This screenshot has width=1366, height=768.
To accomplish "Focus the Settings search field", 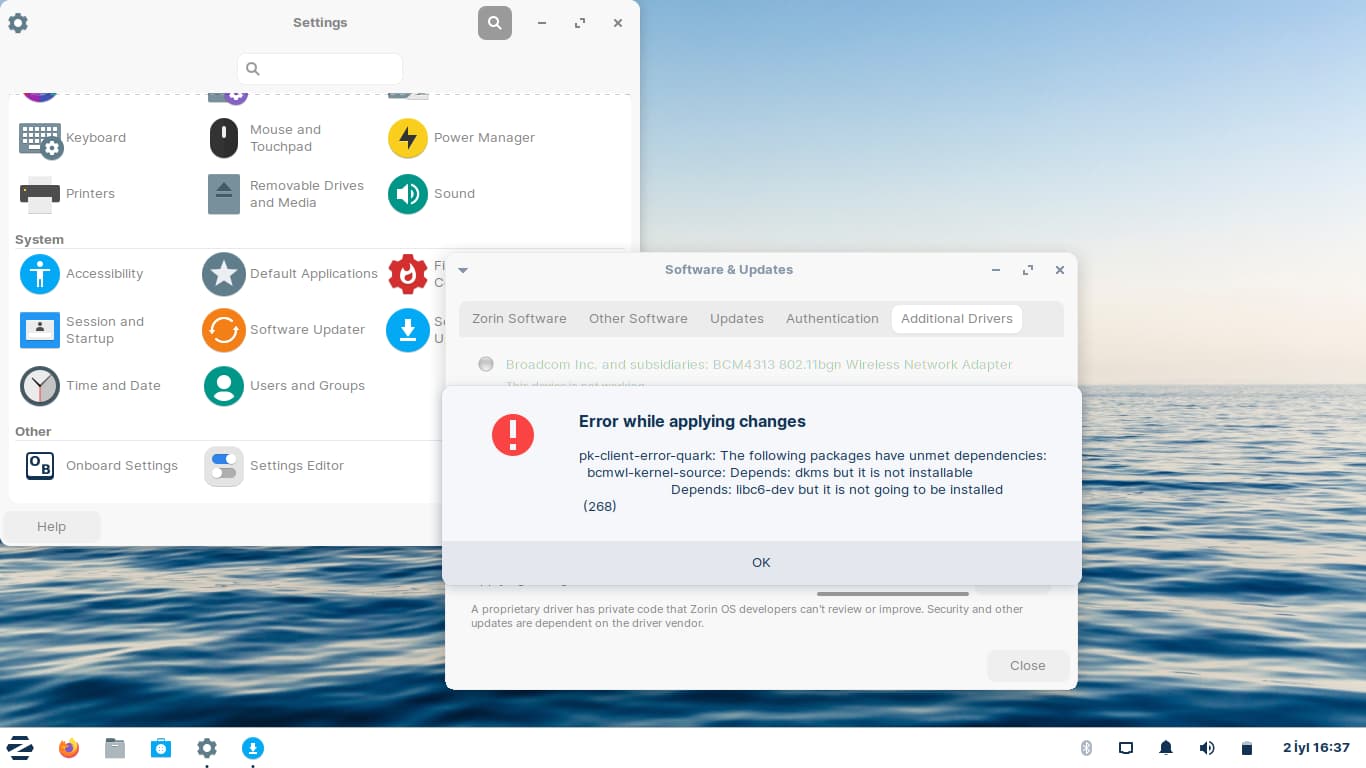I will click(x=320, y=69).
